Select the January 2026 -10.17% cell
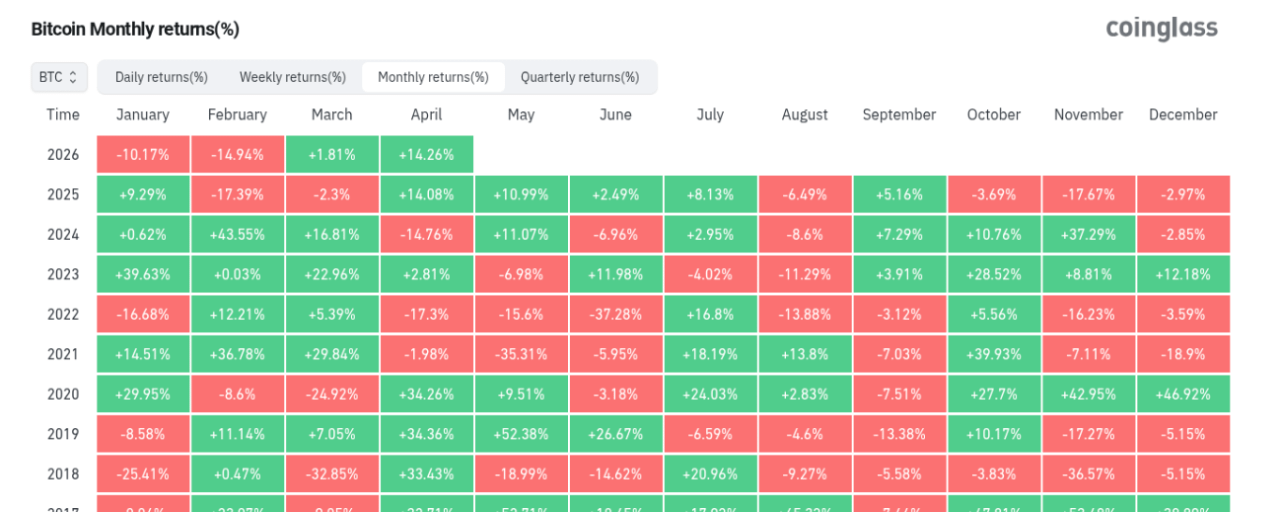Image resolution: width=1280 pixels, height=512 pixels. coord(143,155)
